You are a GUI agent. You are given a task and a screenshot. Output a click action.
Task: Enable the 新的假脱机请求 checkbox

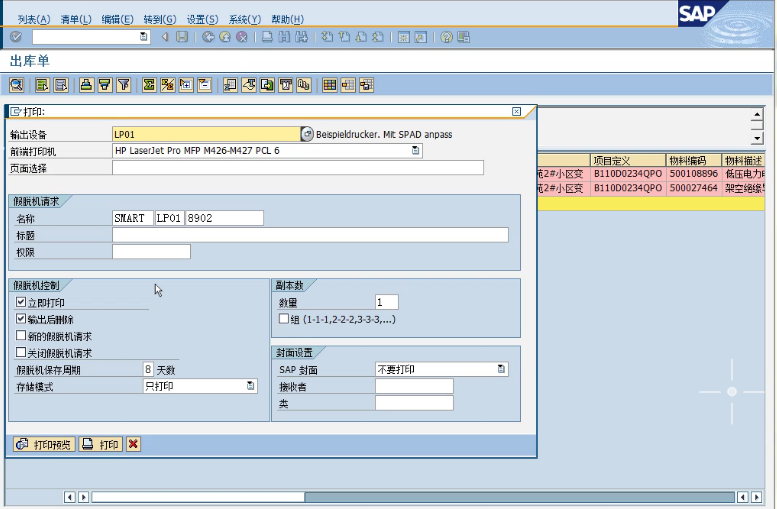click(21, 336)
